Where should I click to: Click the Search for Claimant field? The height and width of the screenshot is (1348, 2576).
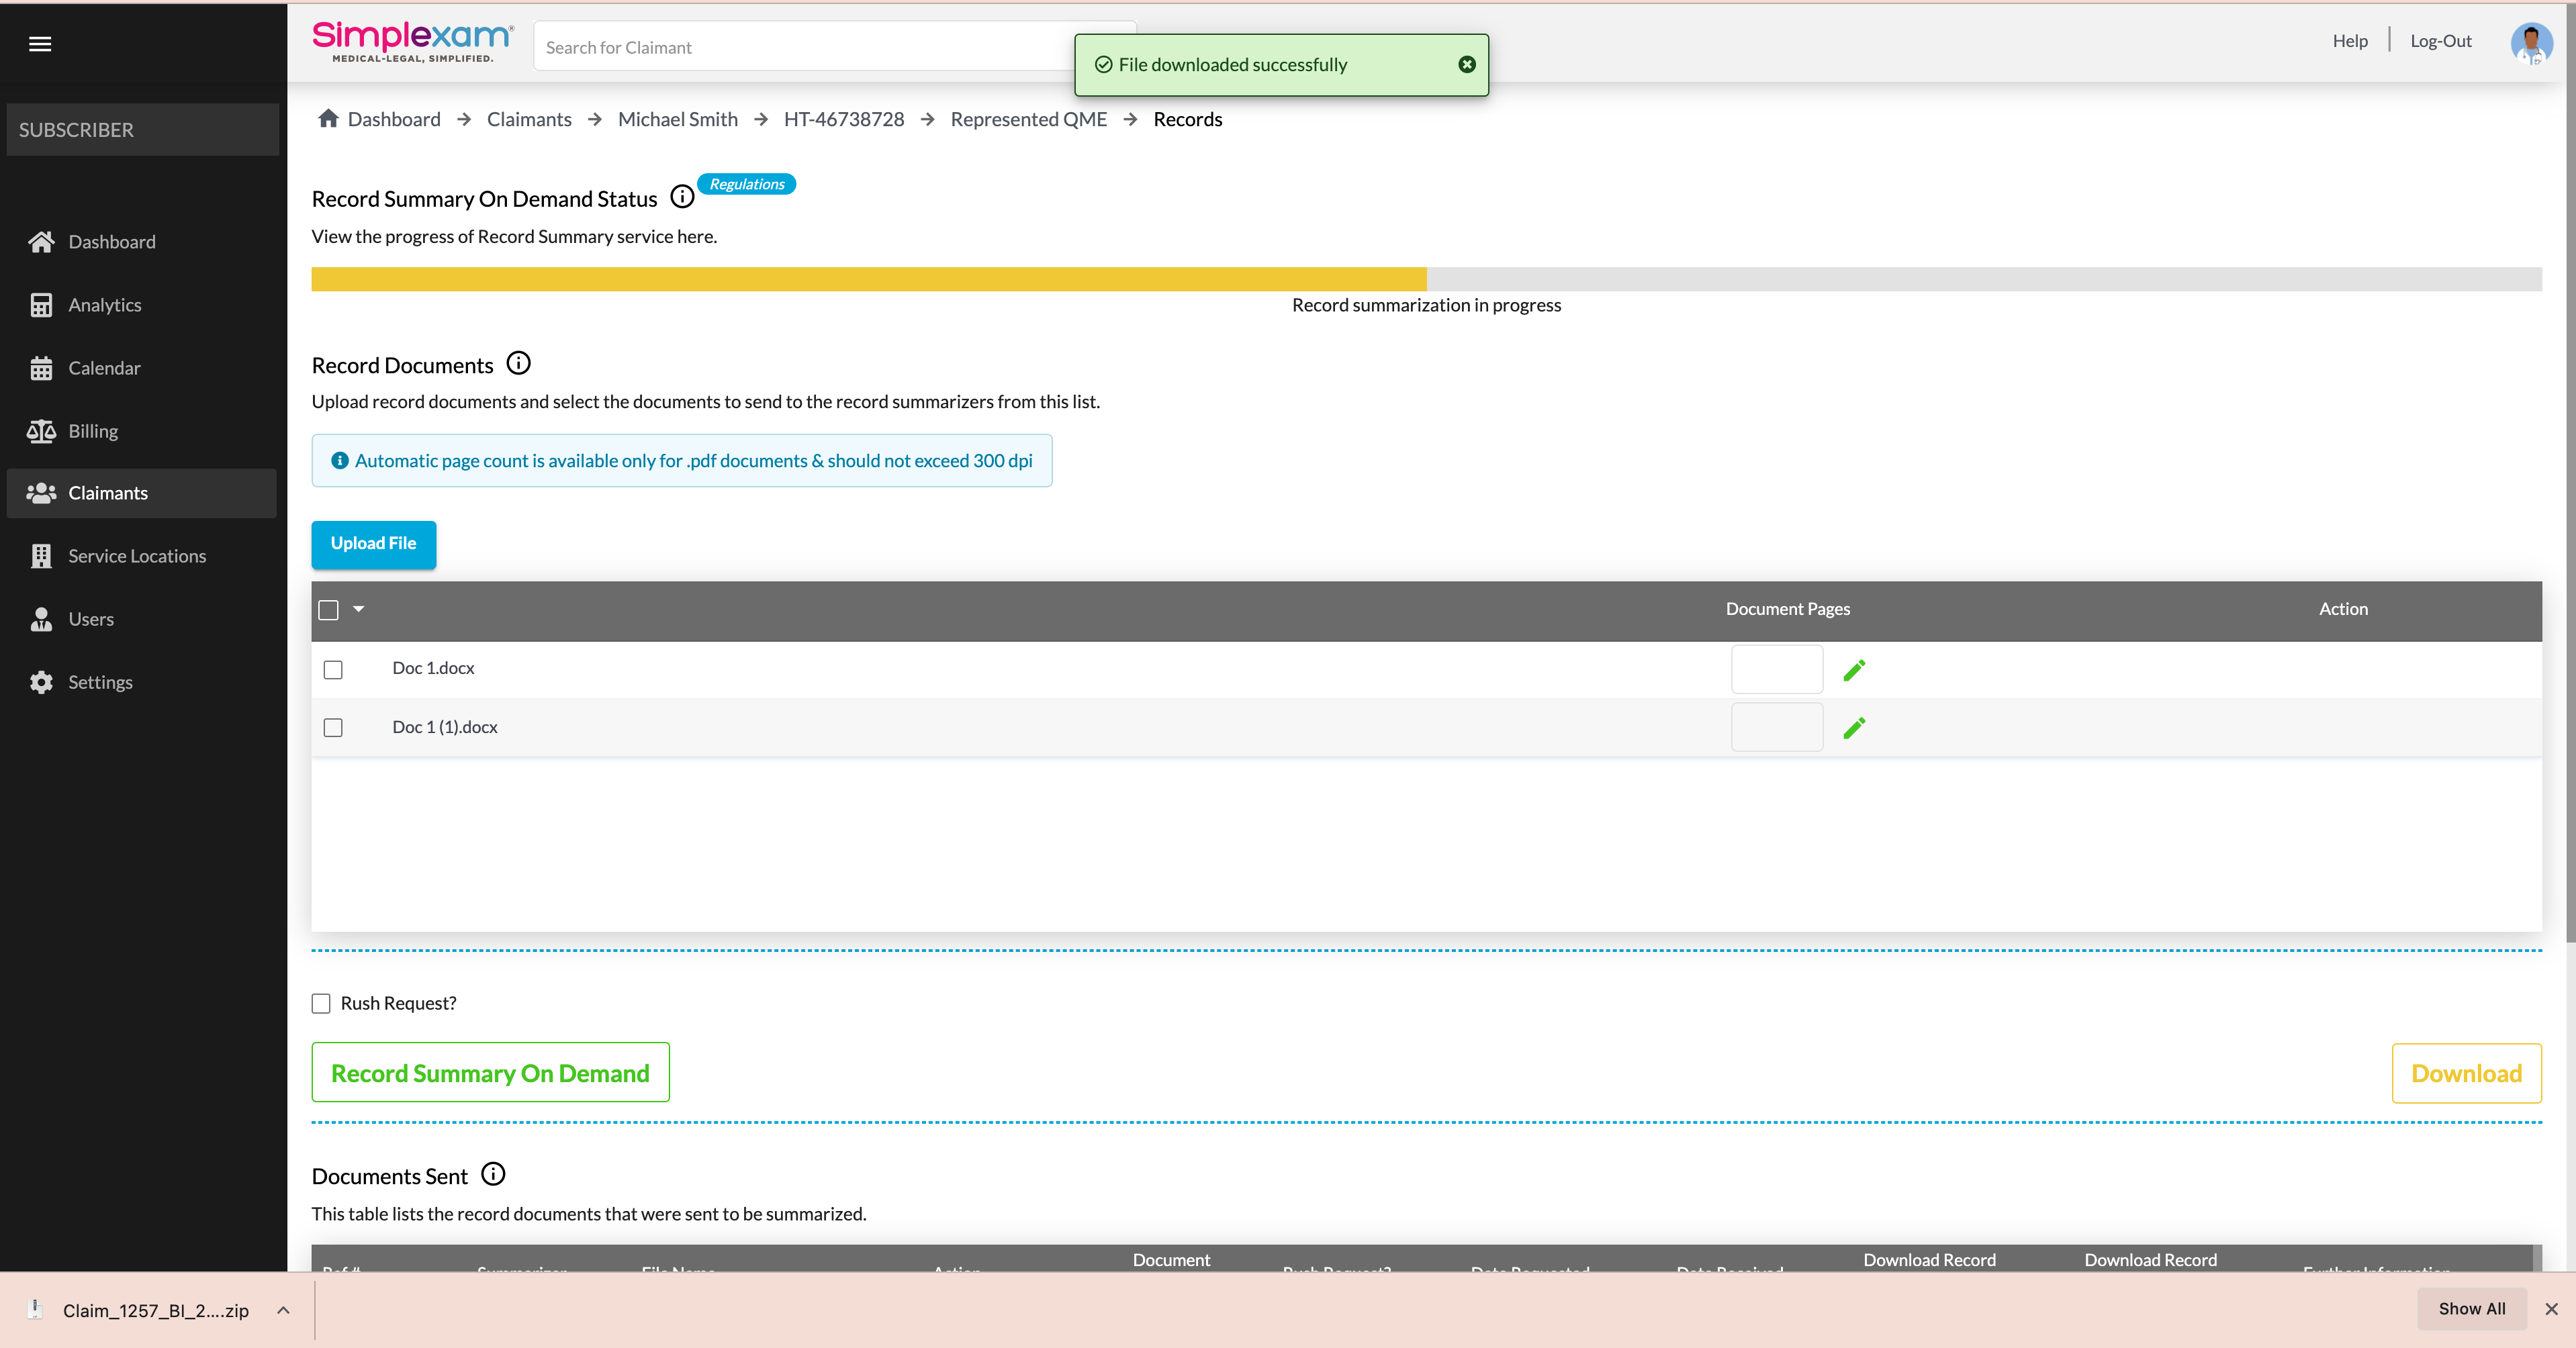(x=800, y=47)
